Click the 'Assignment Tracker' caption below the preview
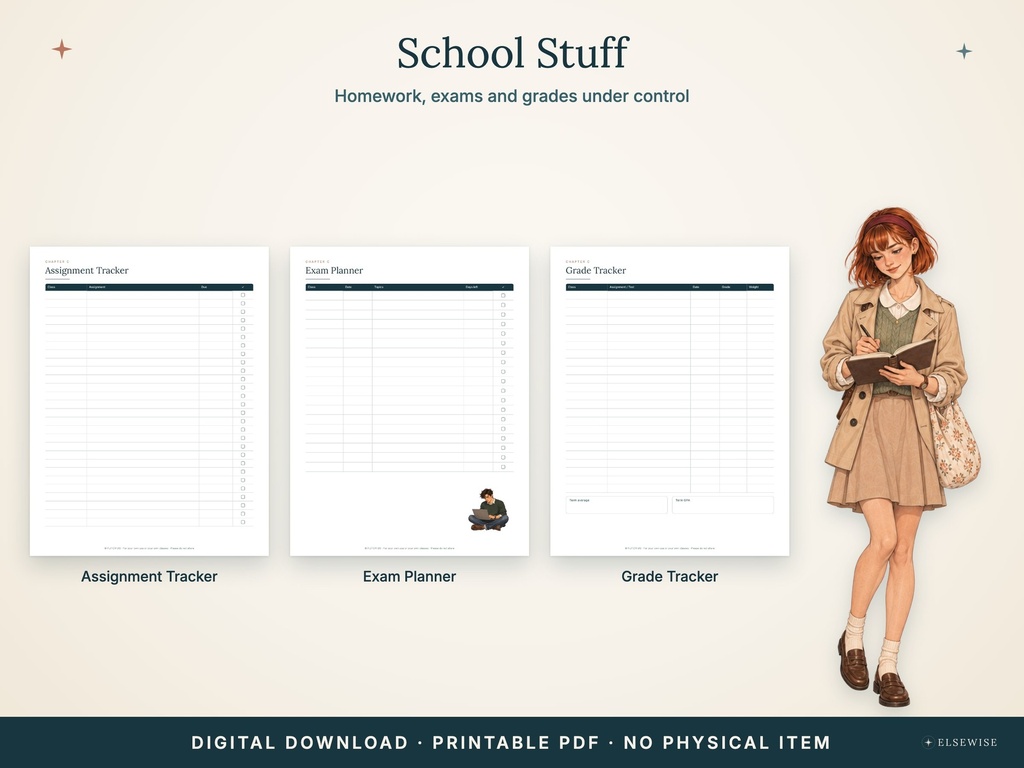 149,577
